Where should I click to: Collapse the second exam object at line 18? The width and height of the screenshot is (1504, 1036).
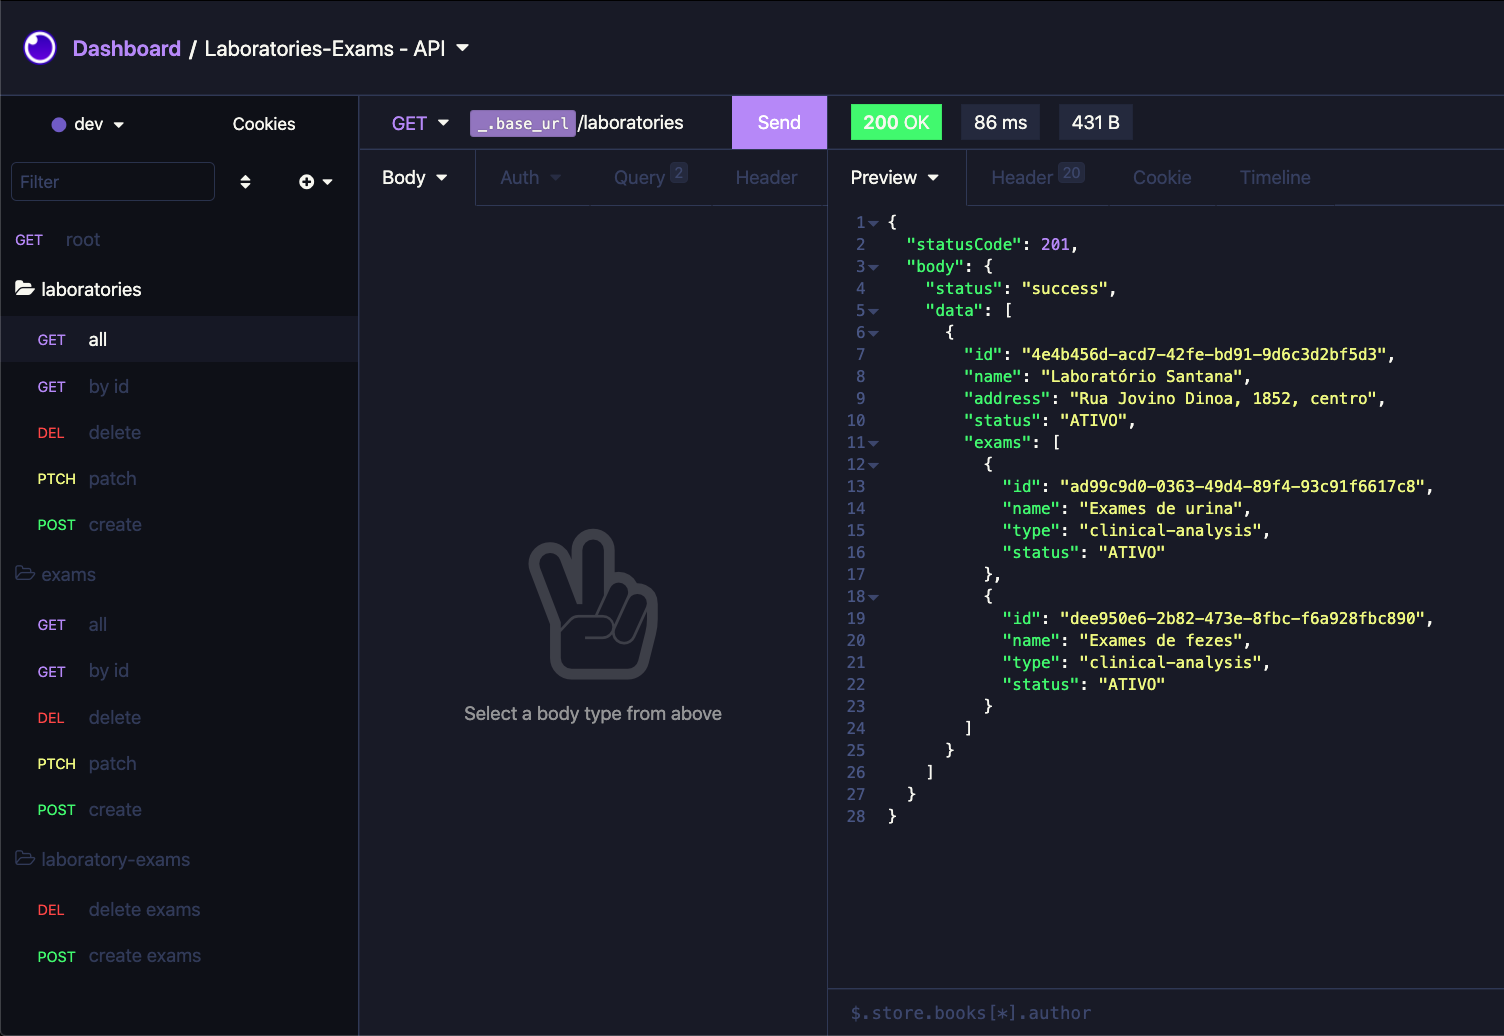874,597
